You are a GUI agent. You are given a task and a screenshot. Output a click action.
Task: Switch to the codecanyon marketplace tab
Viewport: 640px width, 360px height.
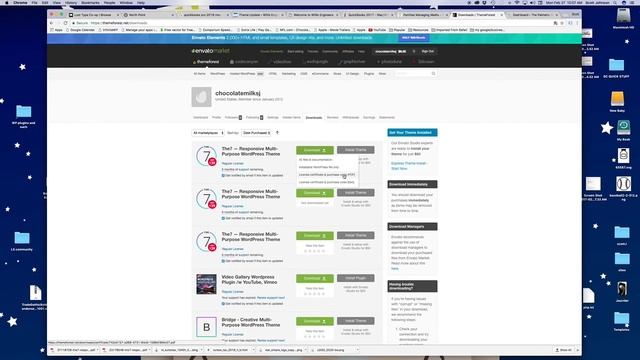(244, 62)
